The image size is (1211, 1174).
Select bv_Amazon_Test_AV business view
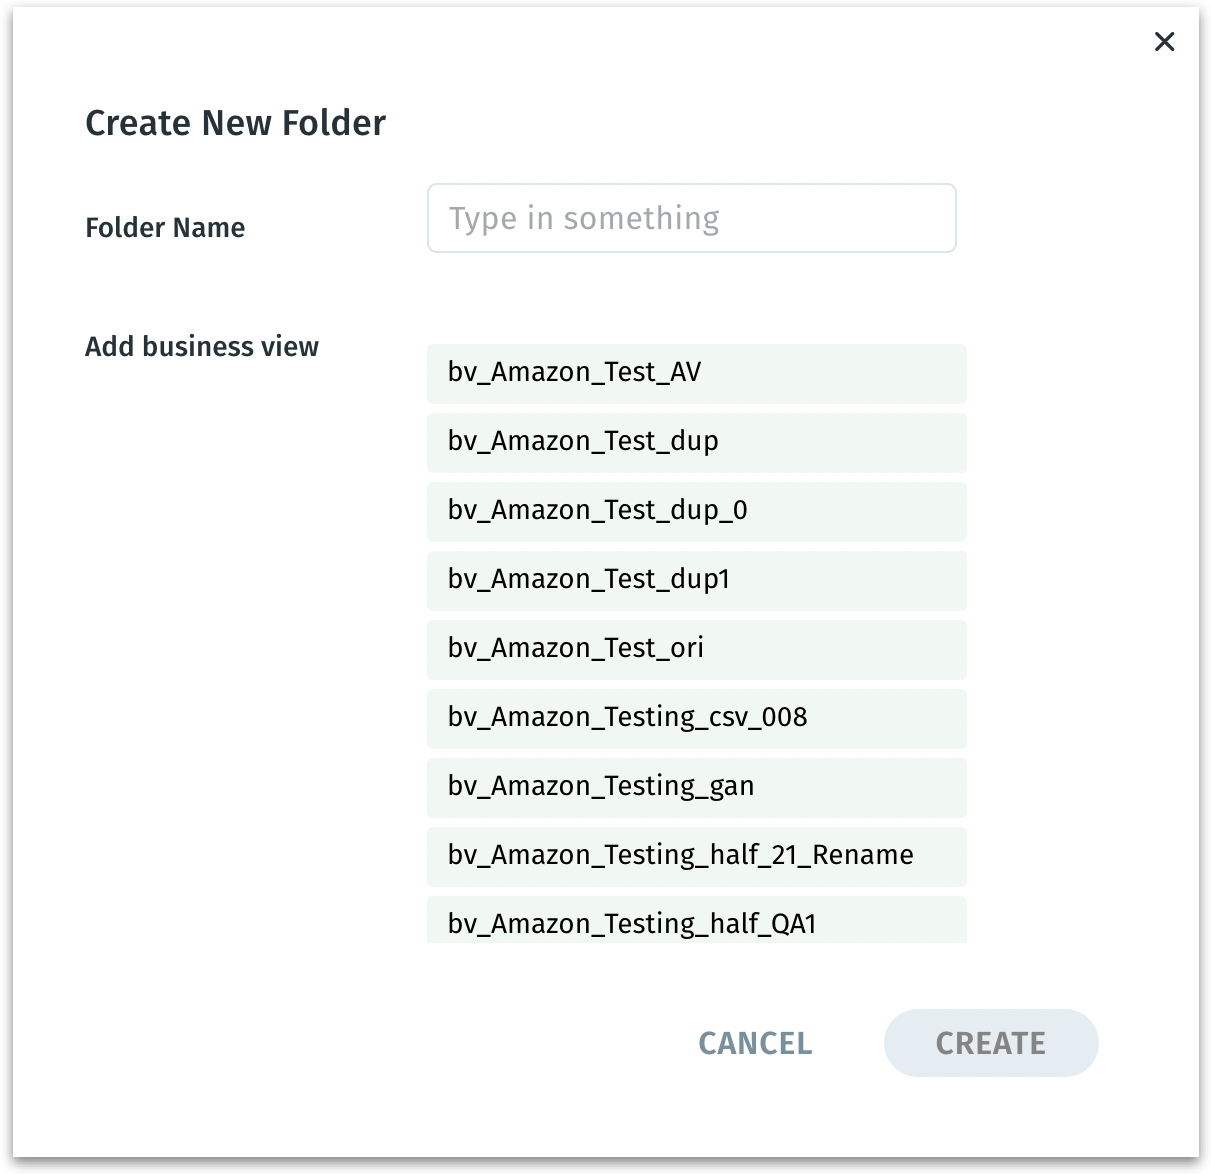[696, 373]
